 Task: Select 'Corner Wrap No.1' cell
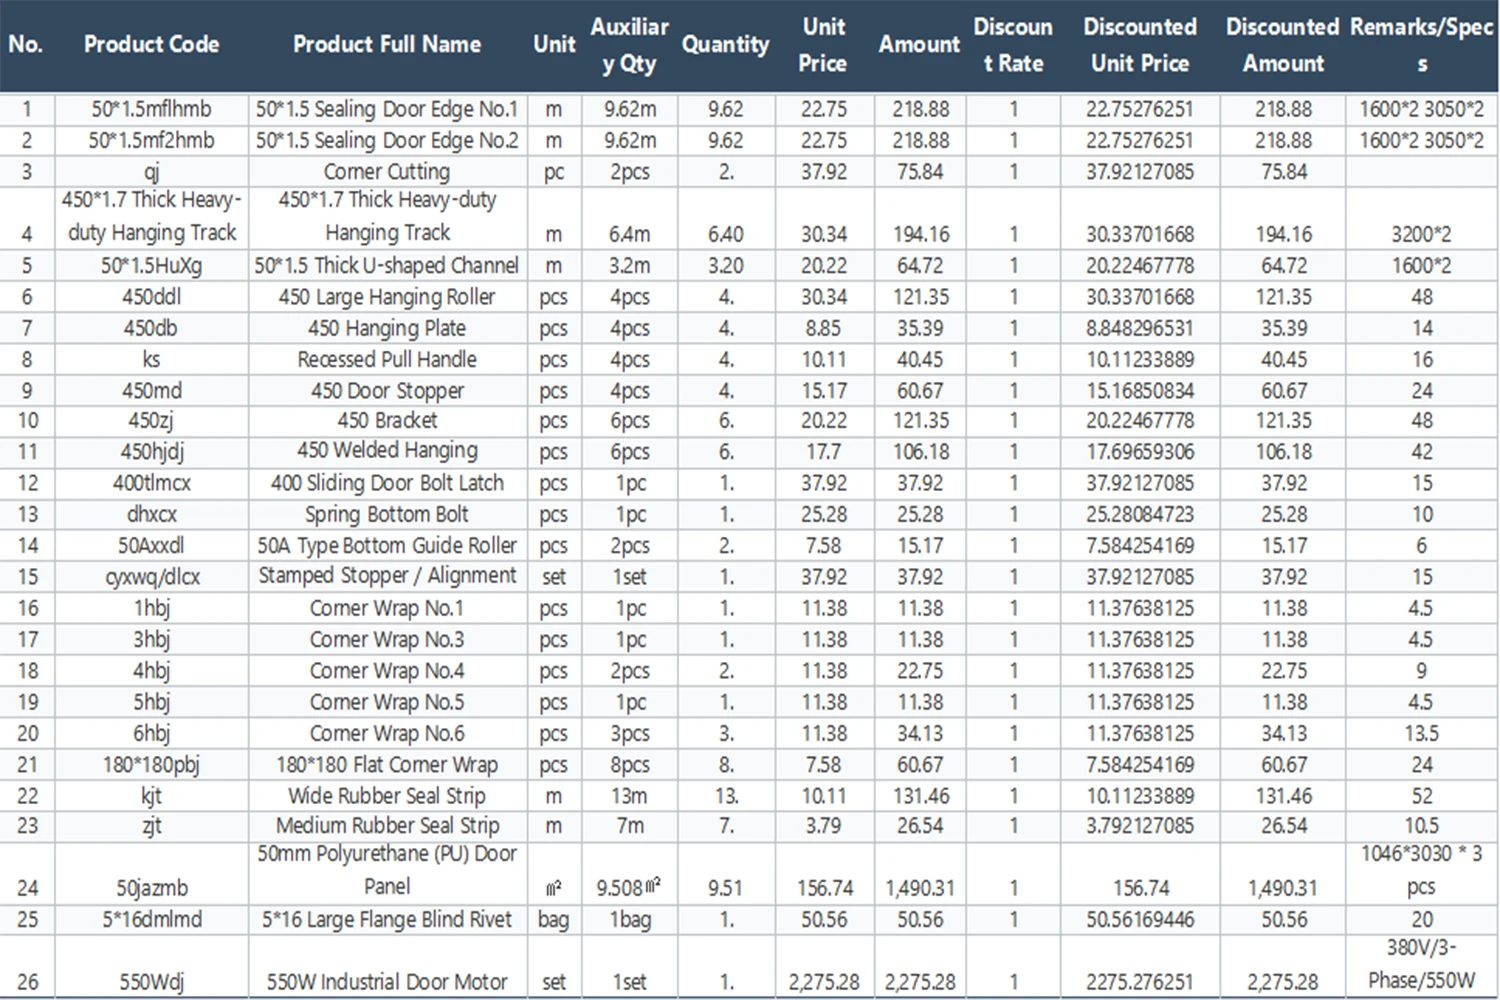pos(387,608)
